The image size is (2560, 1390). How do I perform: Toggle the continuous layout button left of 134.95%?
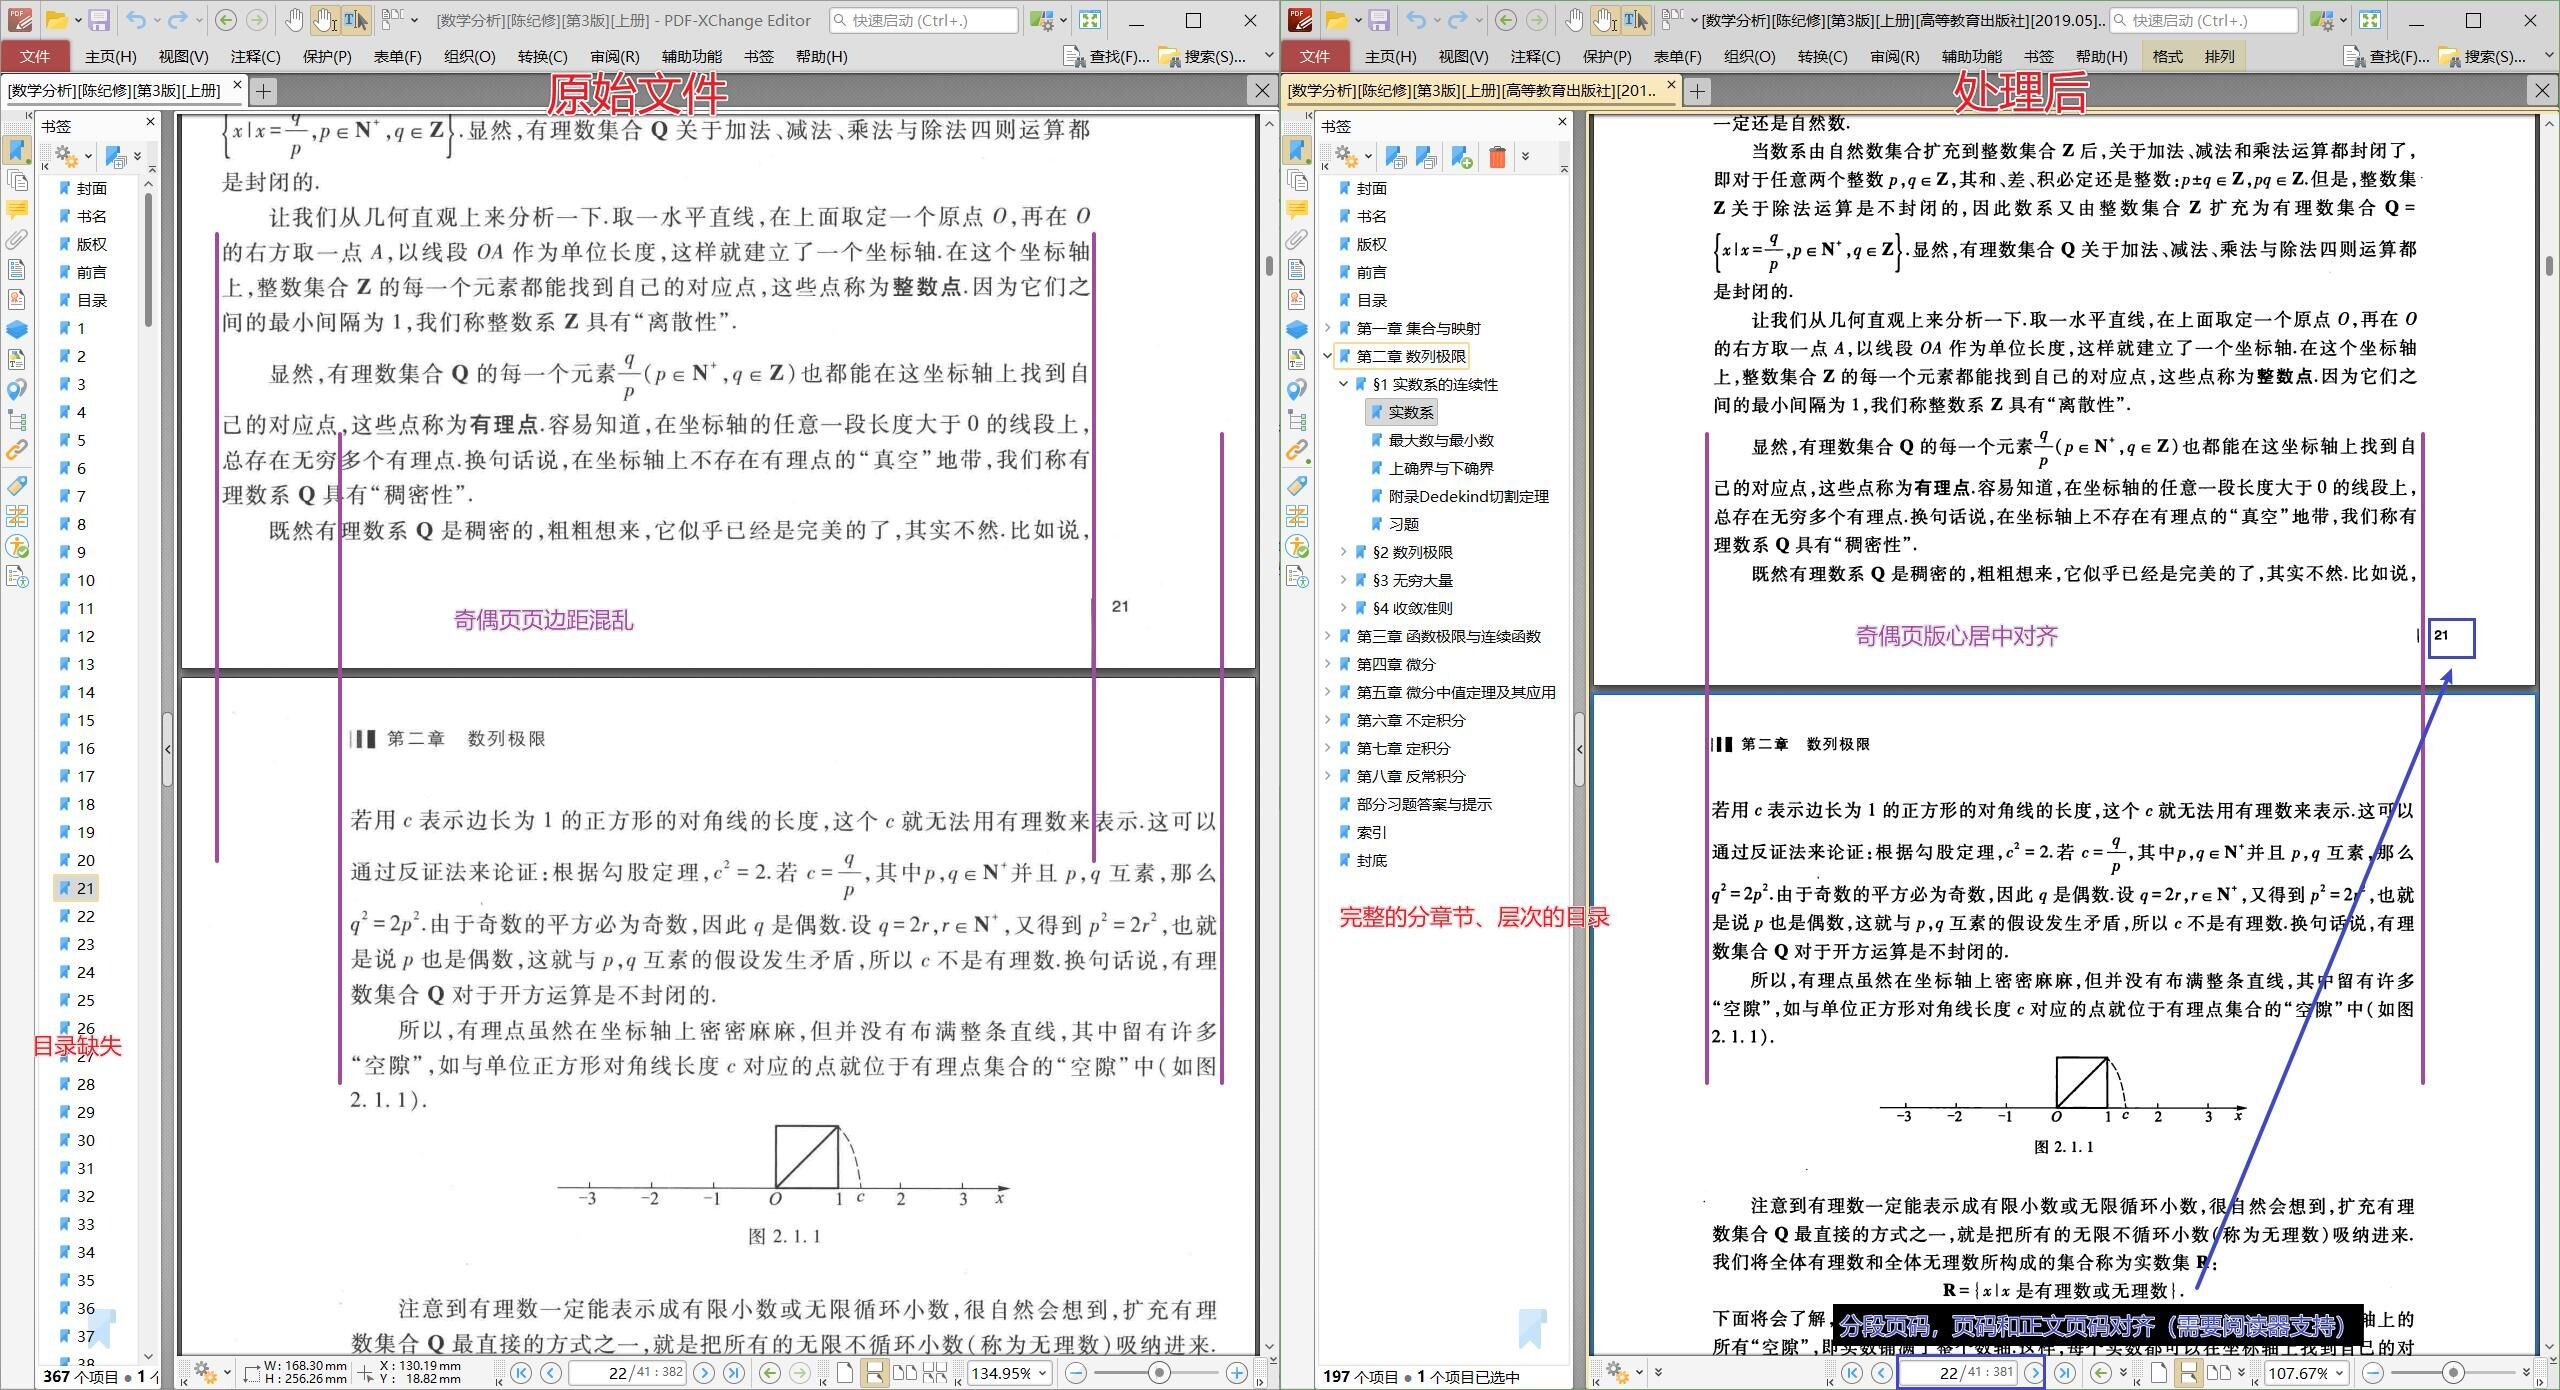[x=874, y=1373]
